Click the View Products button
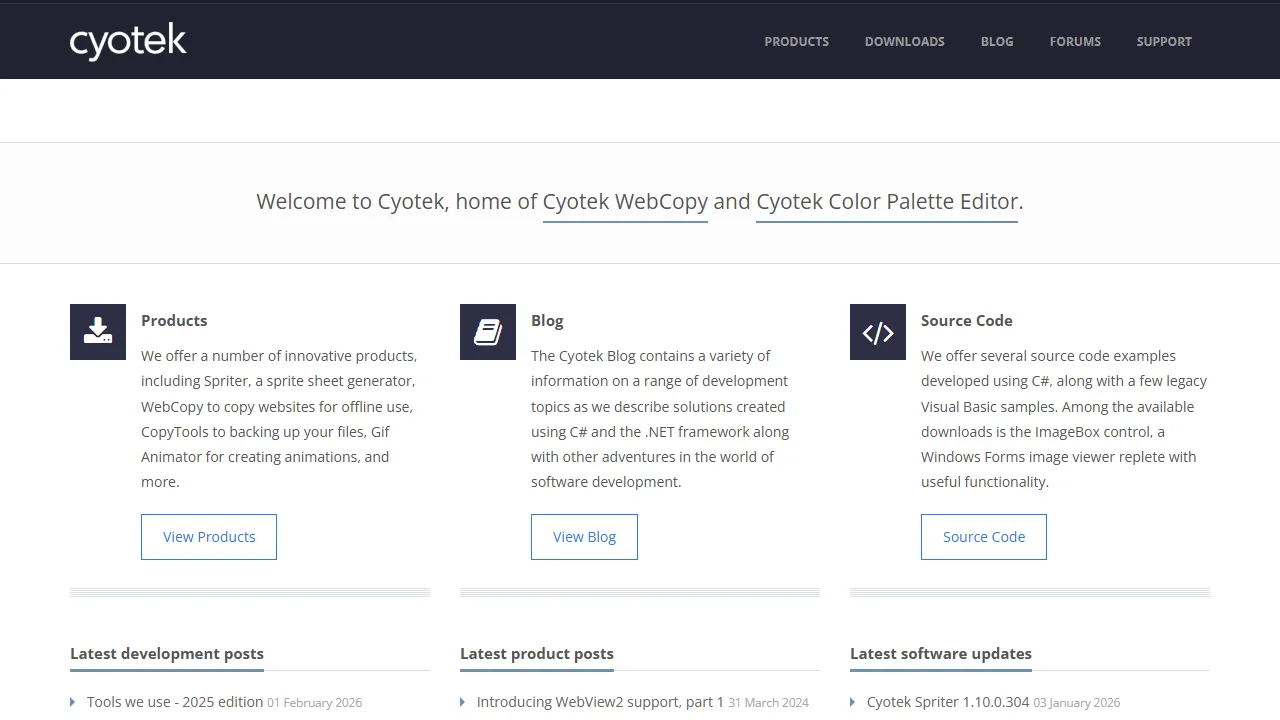Viewport: 1280px width, 720px height. [208, 537]
